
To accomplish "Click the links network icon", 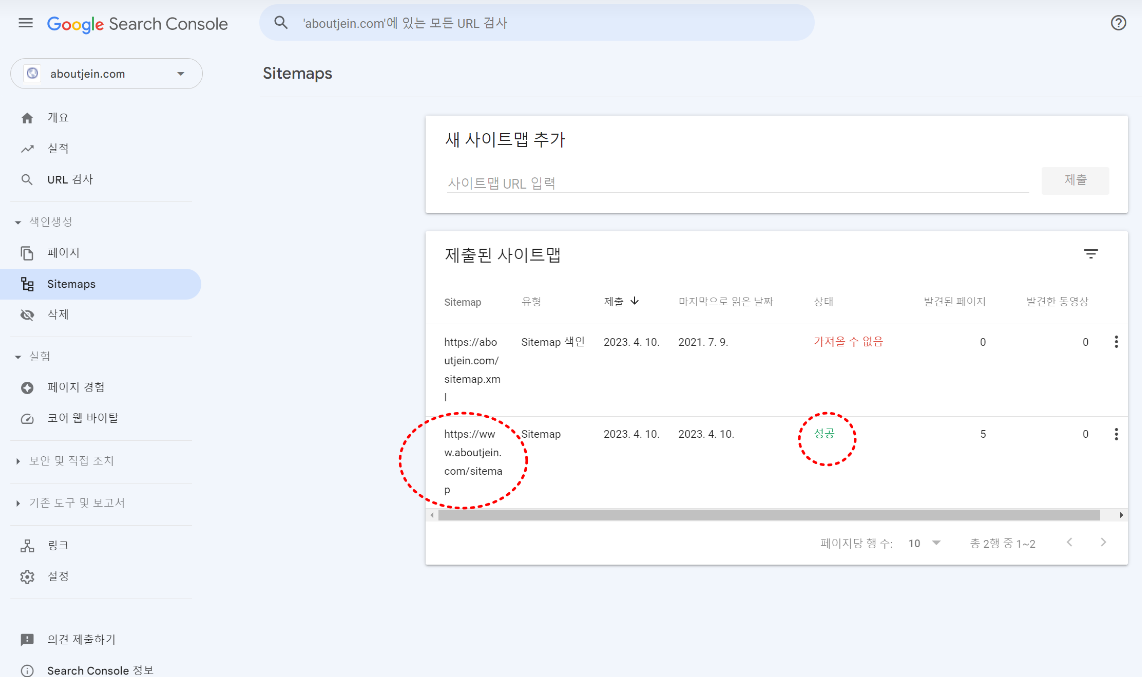I will (x=27, y=545).
